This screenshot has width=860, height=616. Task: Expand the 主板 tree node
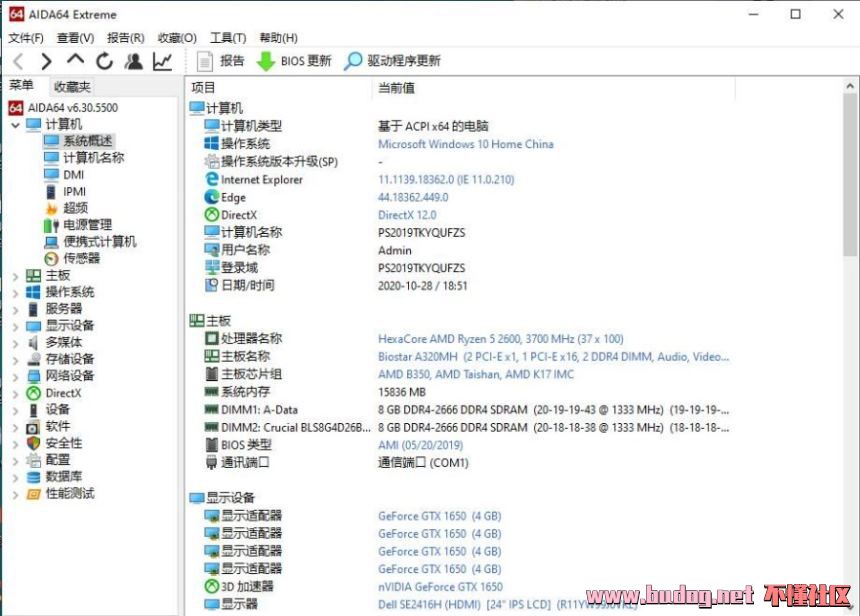click(15, 276)
